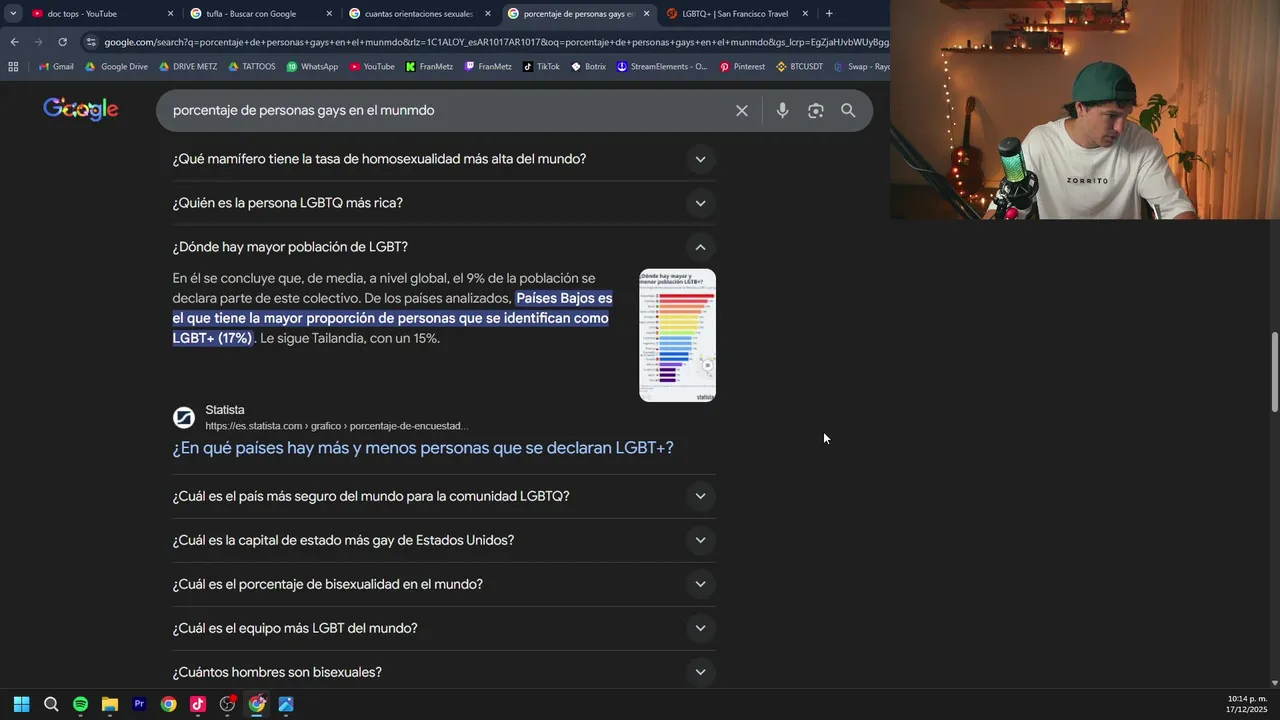
Task: Open the Statista LGBT bar chart thumbnail
Action: 677,335
